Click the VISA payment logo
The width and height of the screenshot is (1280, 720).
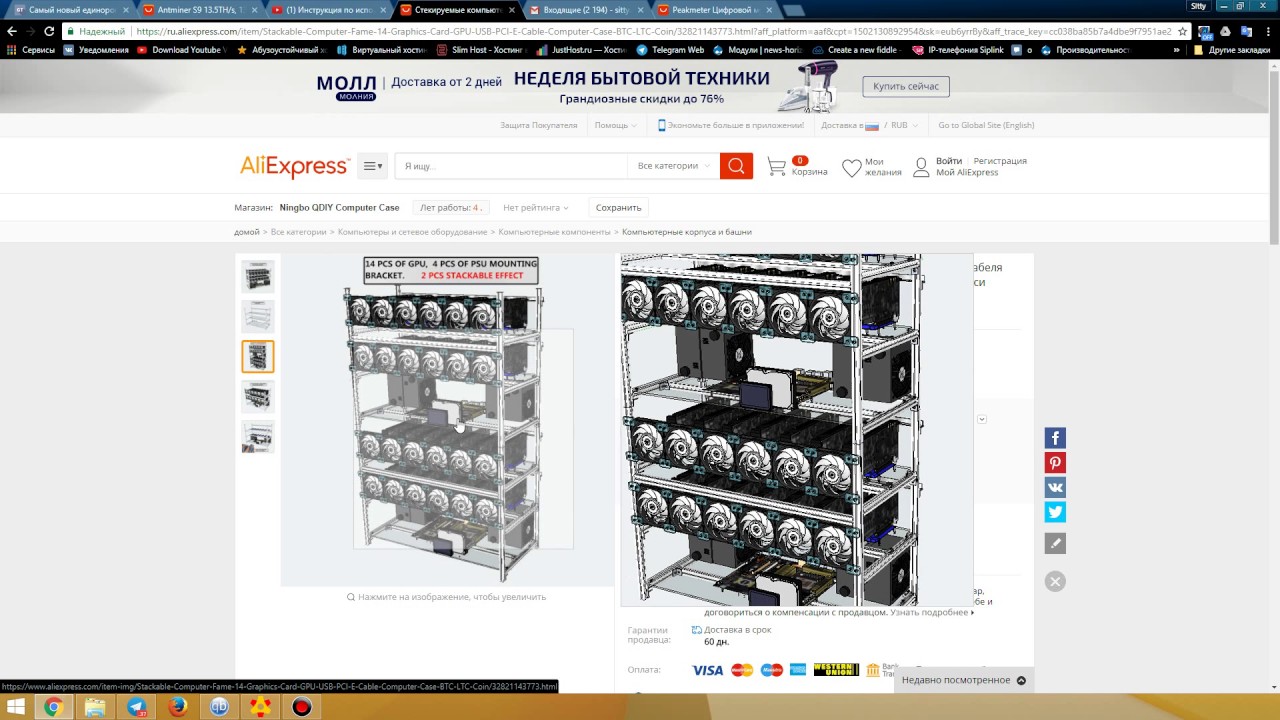(x=707, y=670)
